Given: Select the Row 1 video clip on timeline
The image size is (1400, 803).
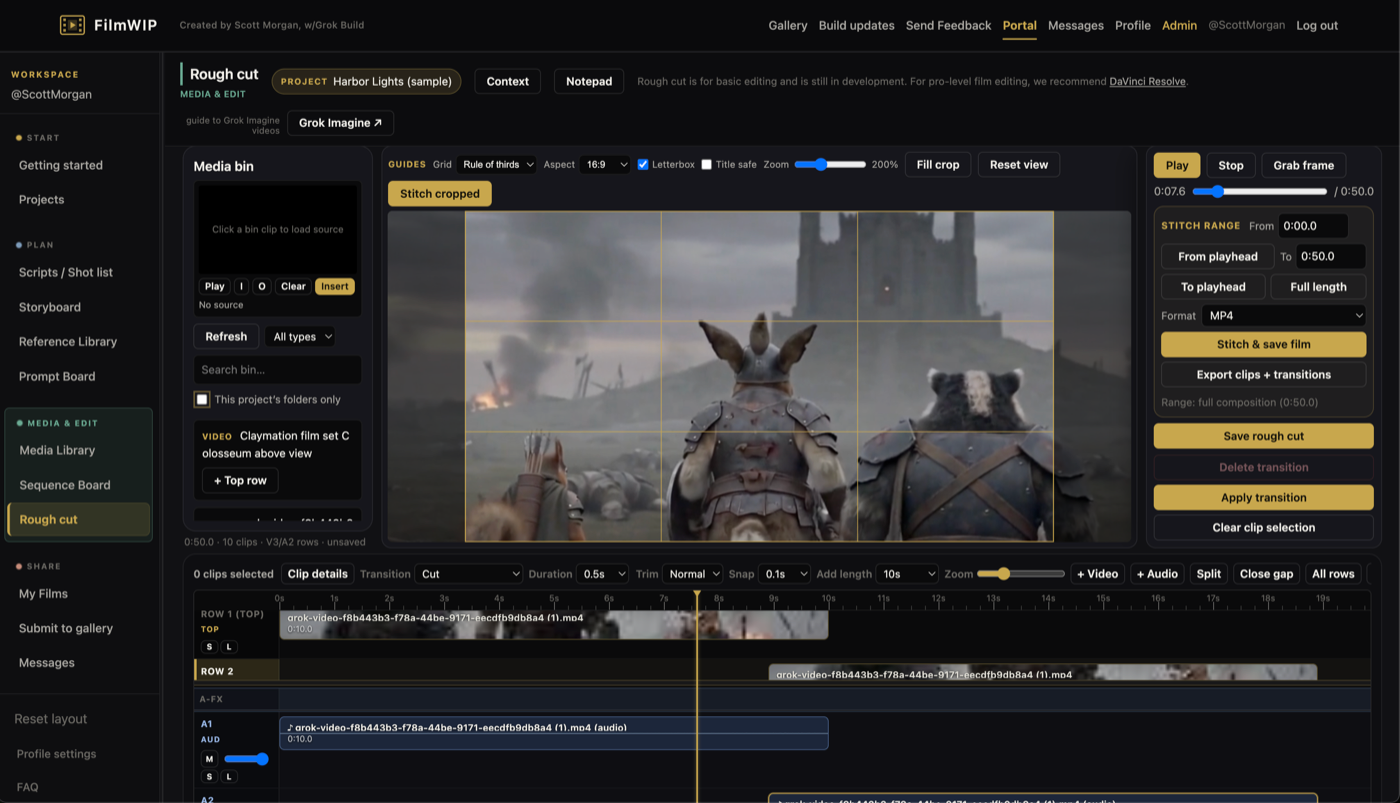Looking at the screenshot, I should point(553,624).
